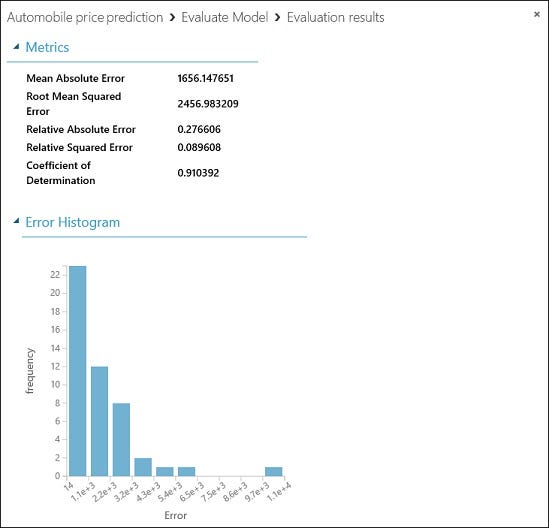The image size is (549, 528).
Task: Go to Automobile price prediction breadcrumb
Action: (x=85, y=17)
